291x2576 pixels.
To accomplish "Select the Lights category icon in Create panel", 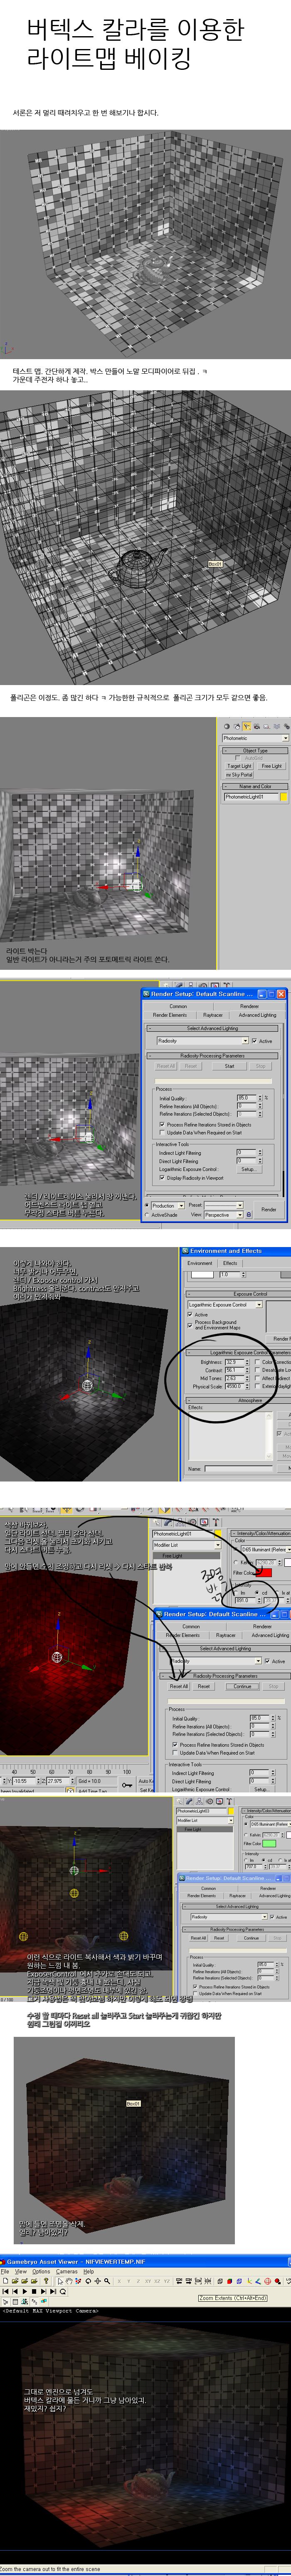I will (246, 726).
